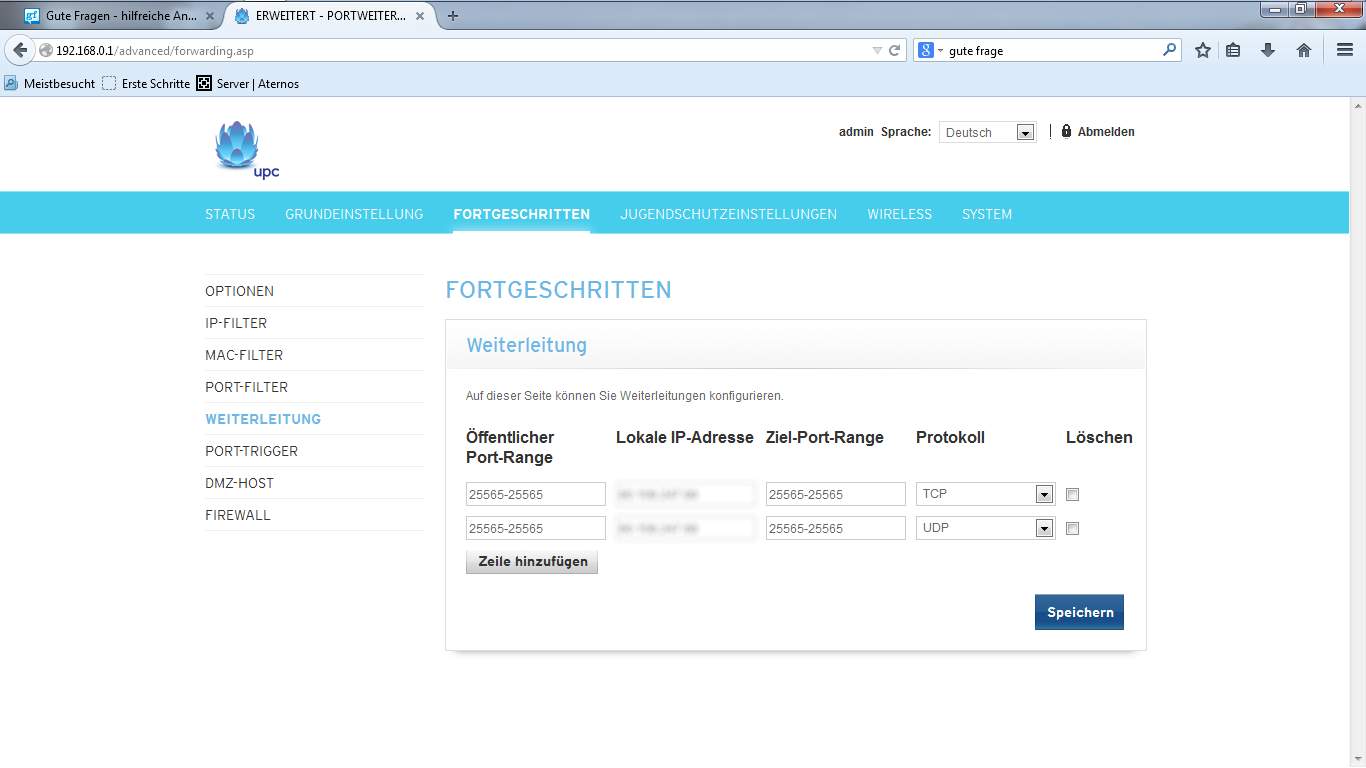Open the bookmarks list icon
The width and height of the screenshot is (1366, 768).
1234,50
